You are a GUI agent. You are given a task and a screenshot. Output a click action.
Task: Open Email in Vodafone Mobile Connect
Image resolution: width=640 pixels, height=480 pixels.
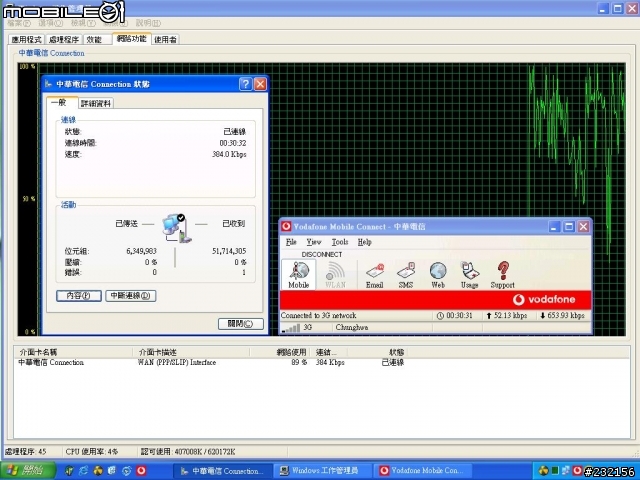click(x=374, y=275)
